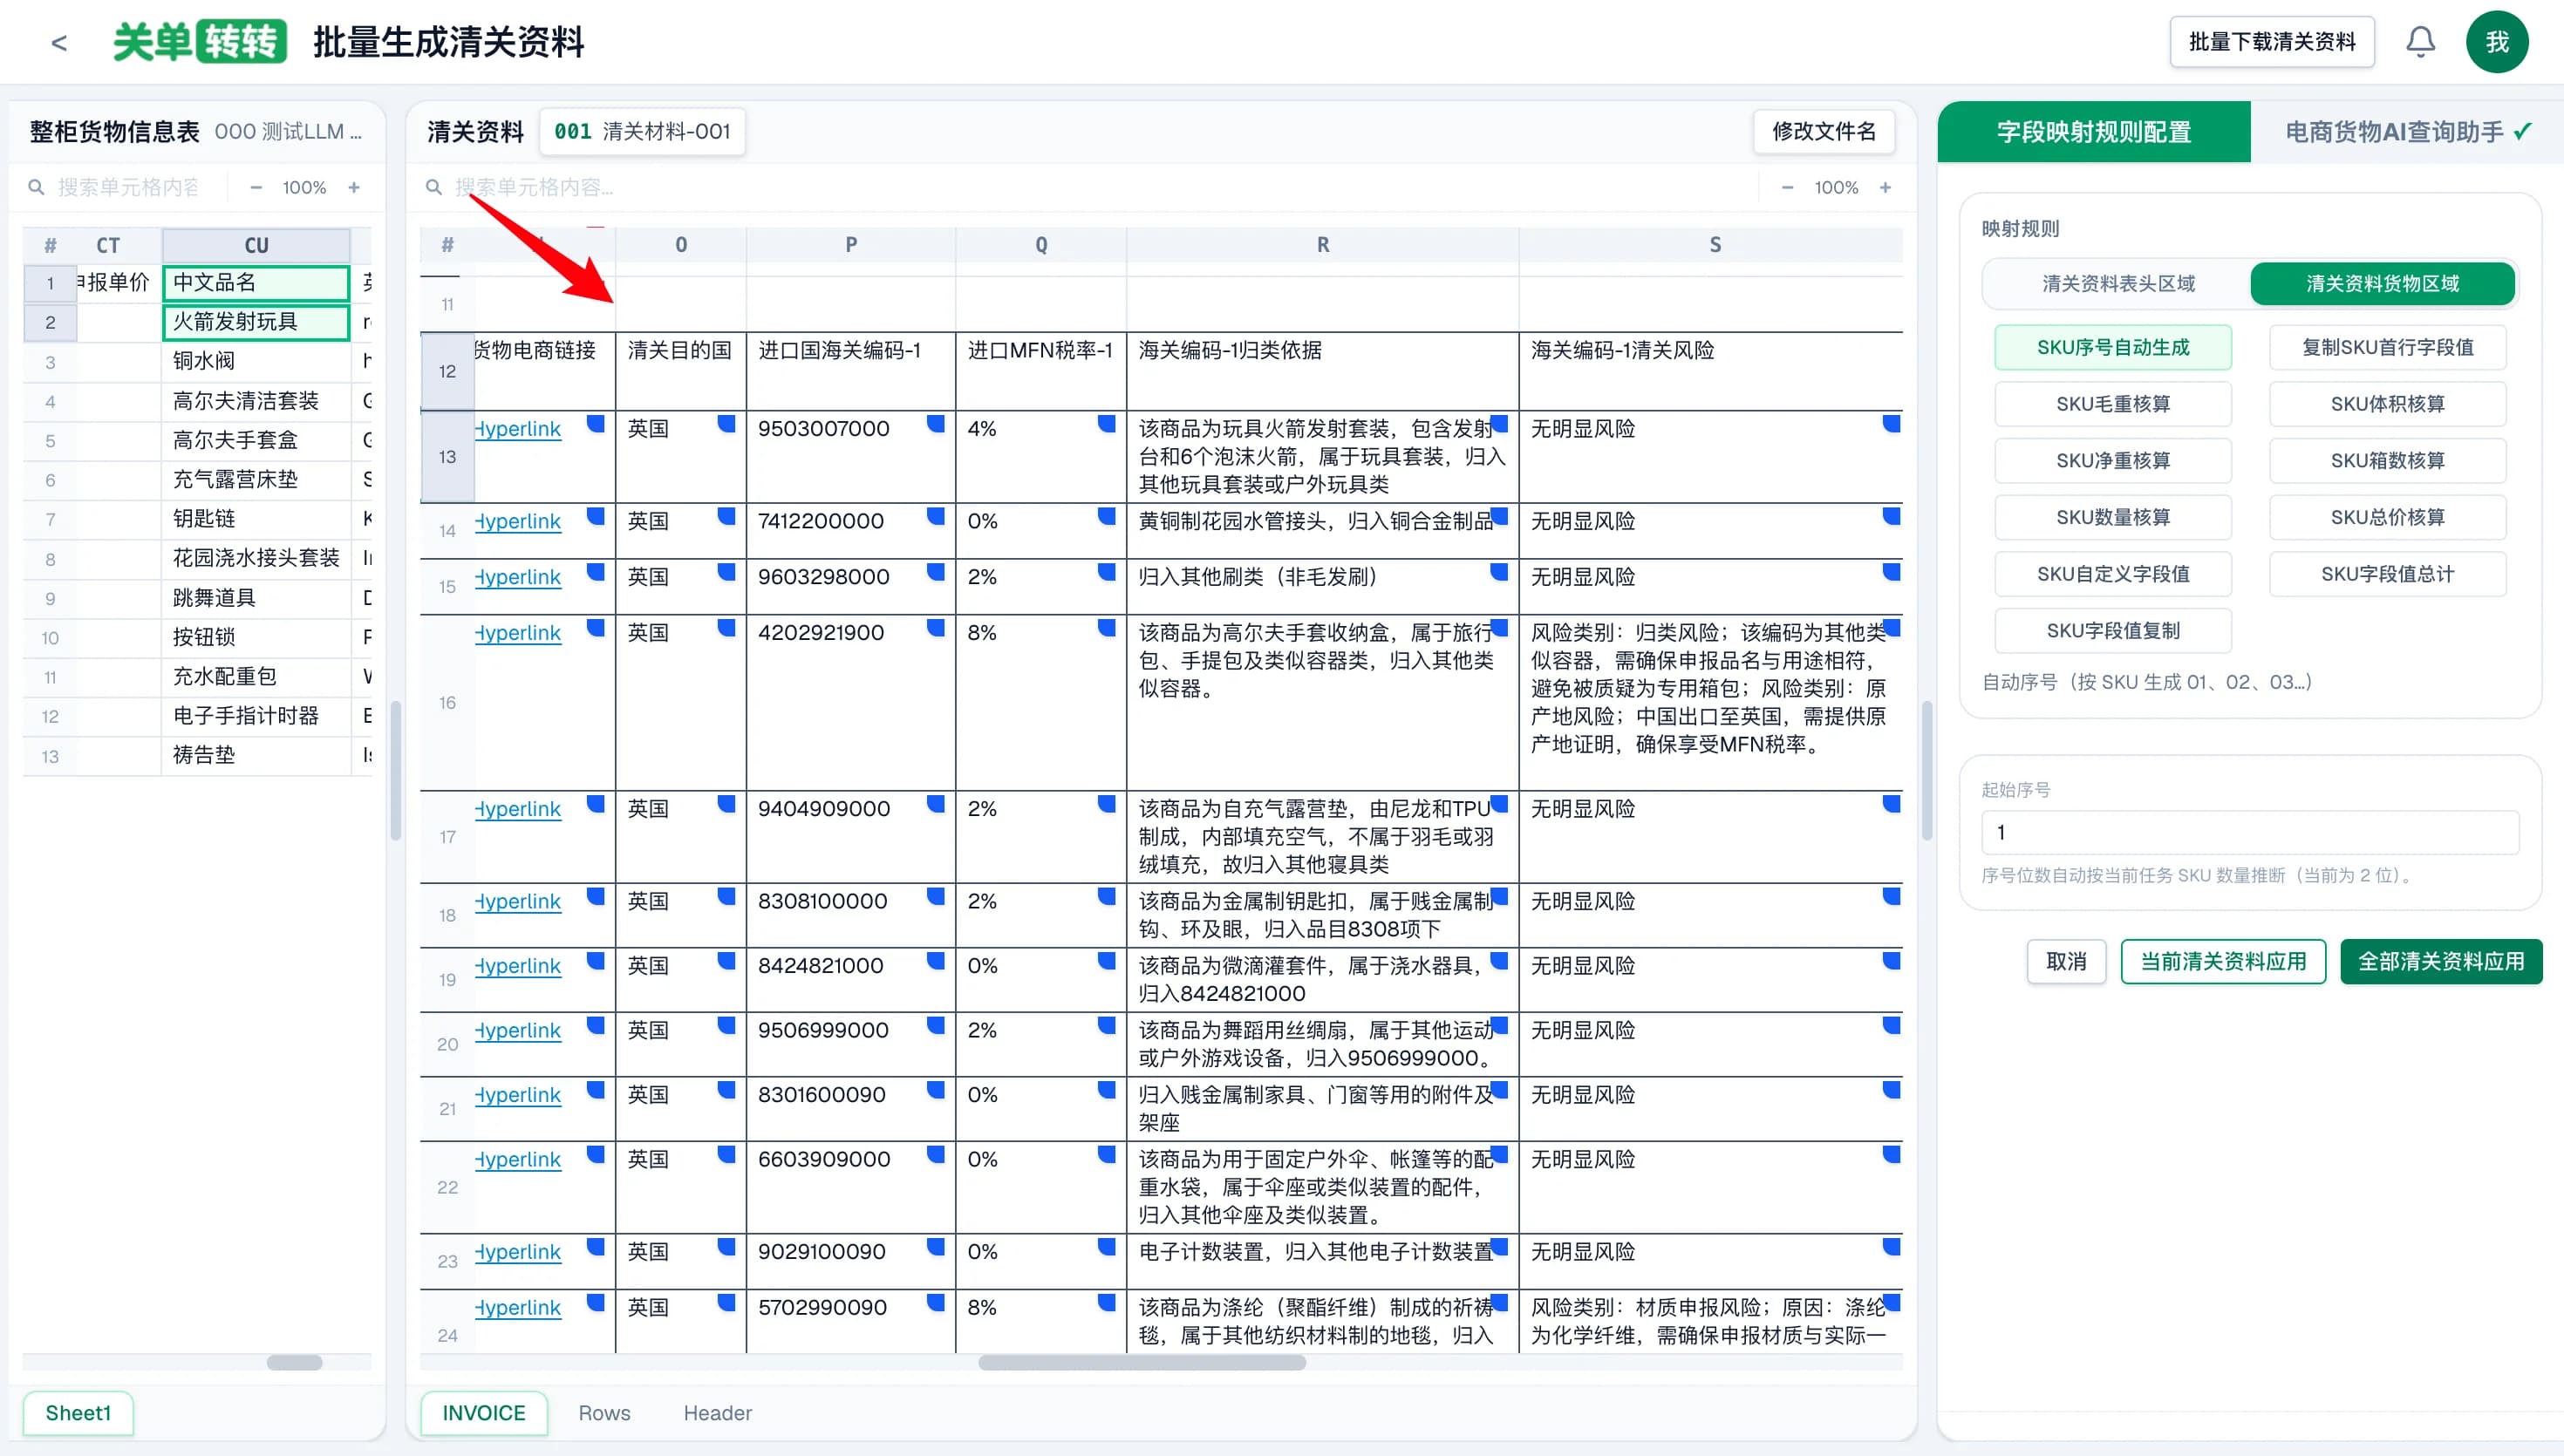Open 电商货物AI查询助手 tab

2407,132
